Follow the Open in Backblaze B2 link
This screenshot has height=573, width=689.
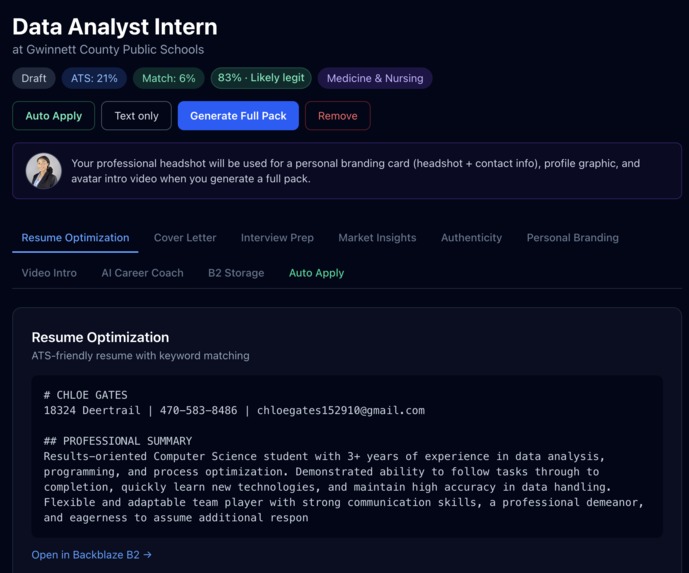[x=91, y=555]
